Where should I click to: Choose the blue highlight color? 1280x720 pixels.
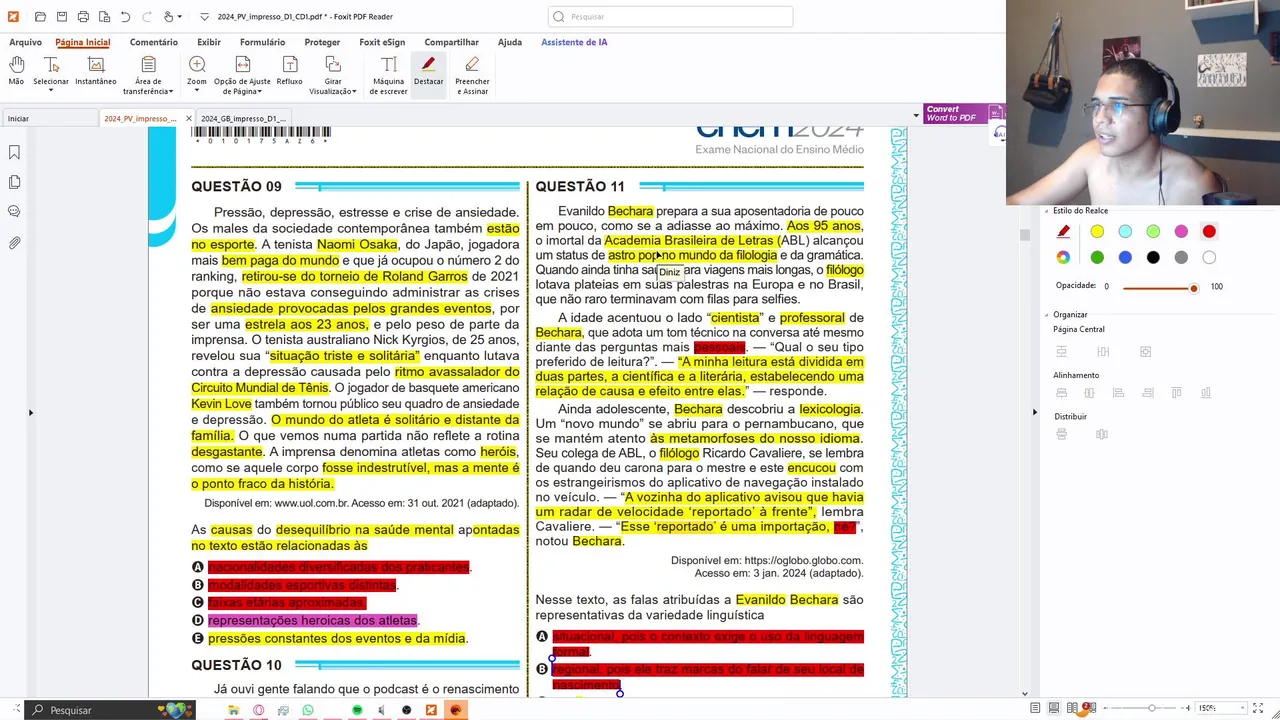click(1125, 257)
